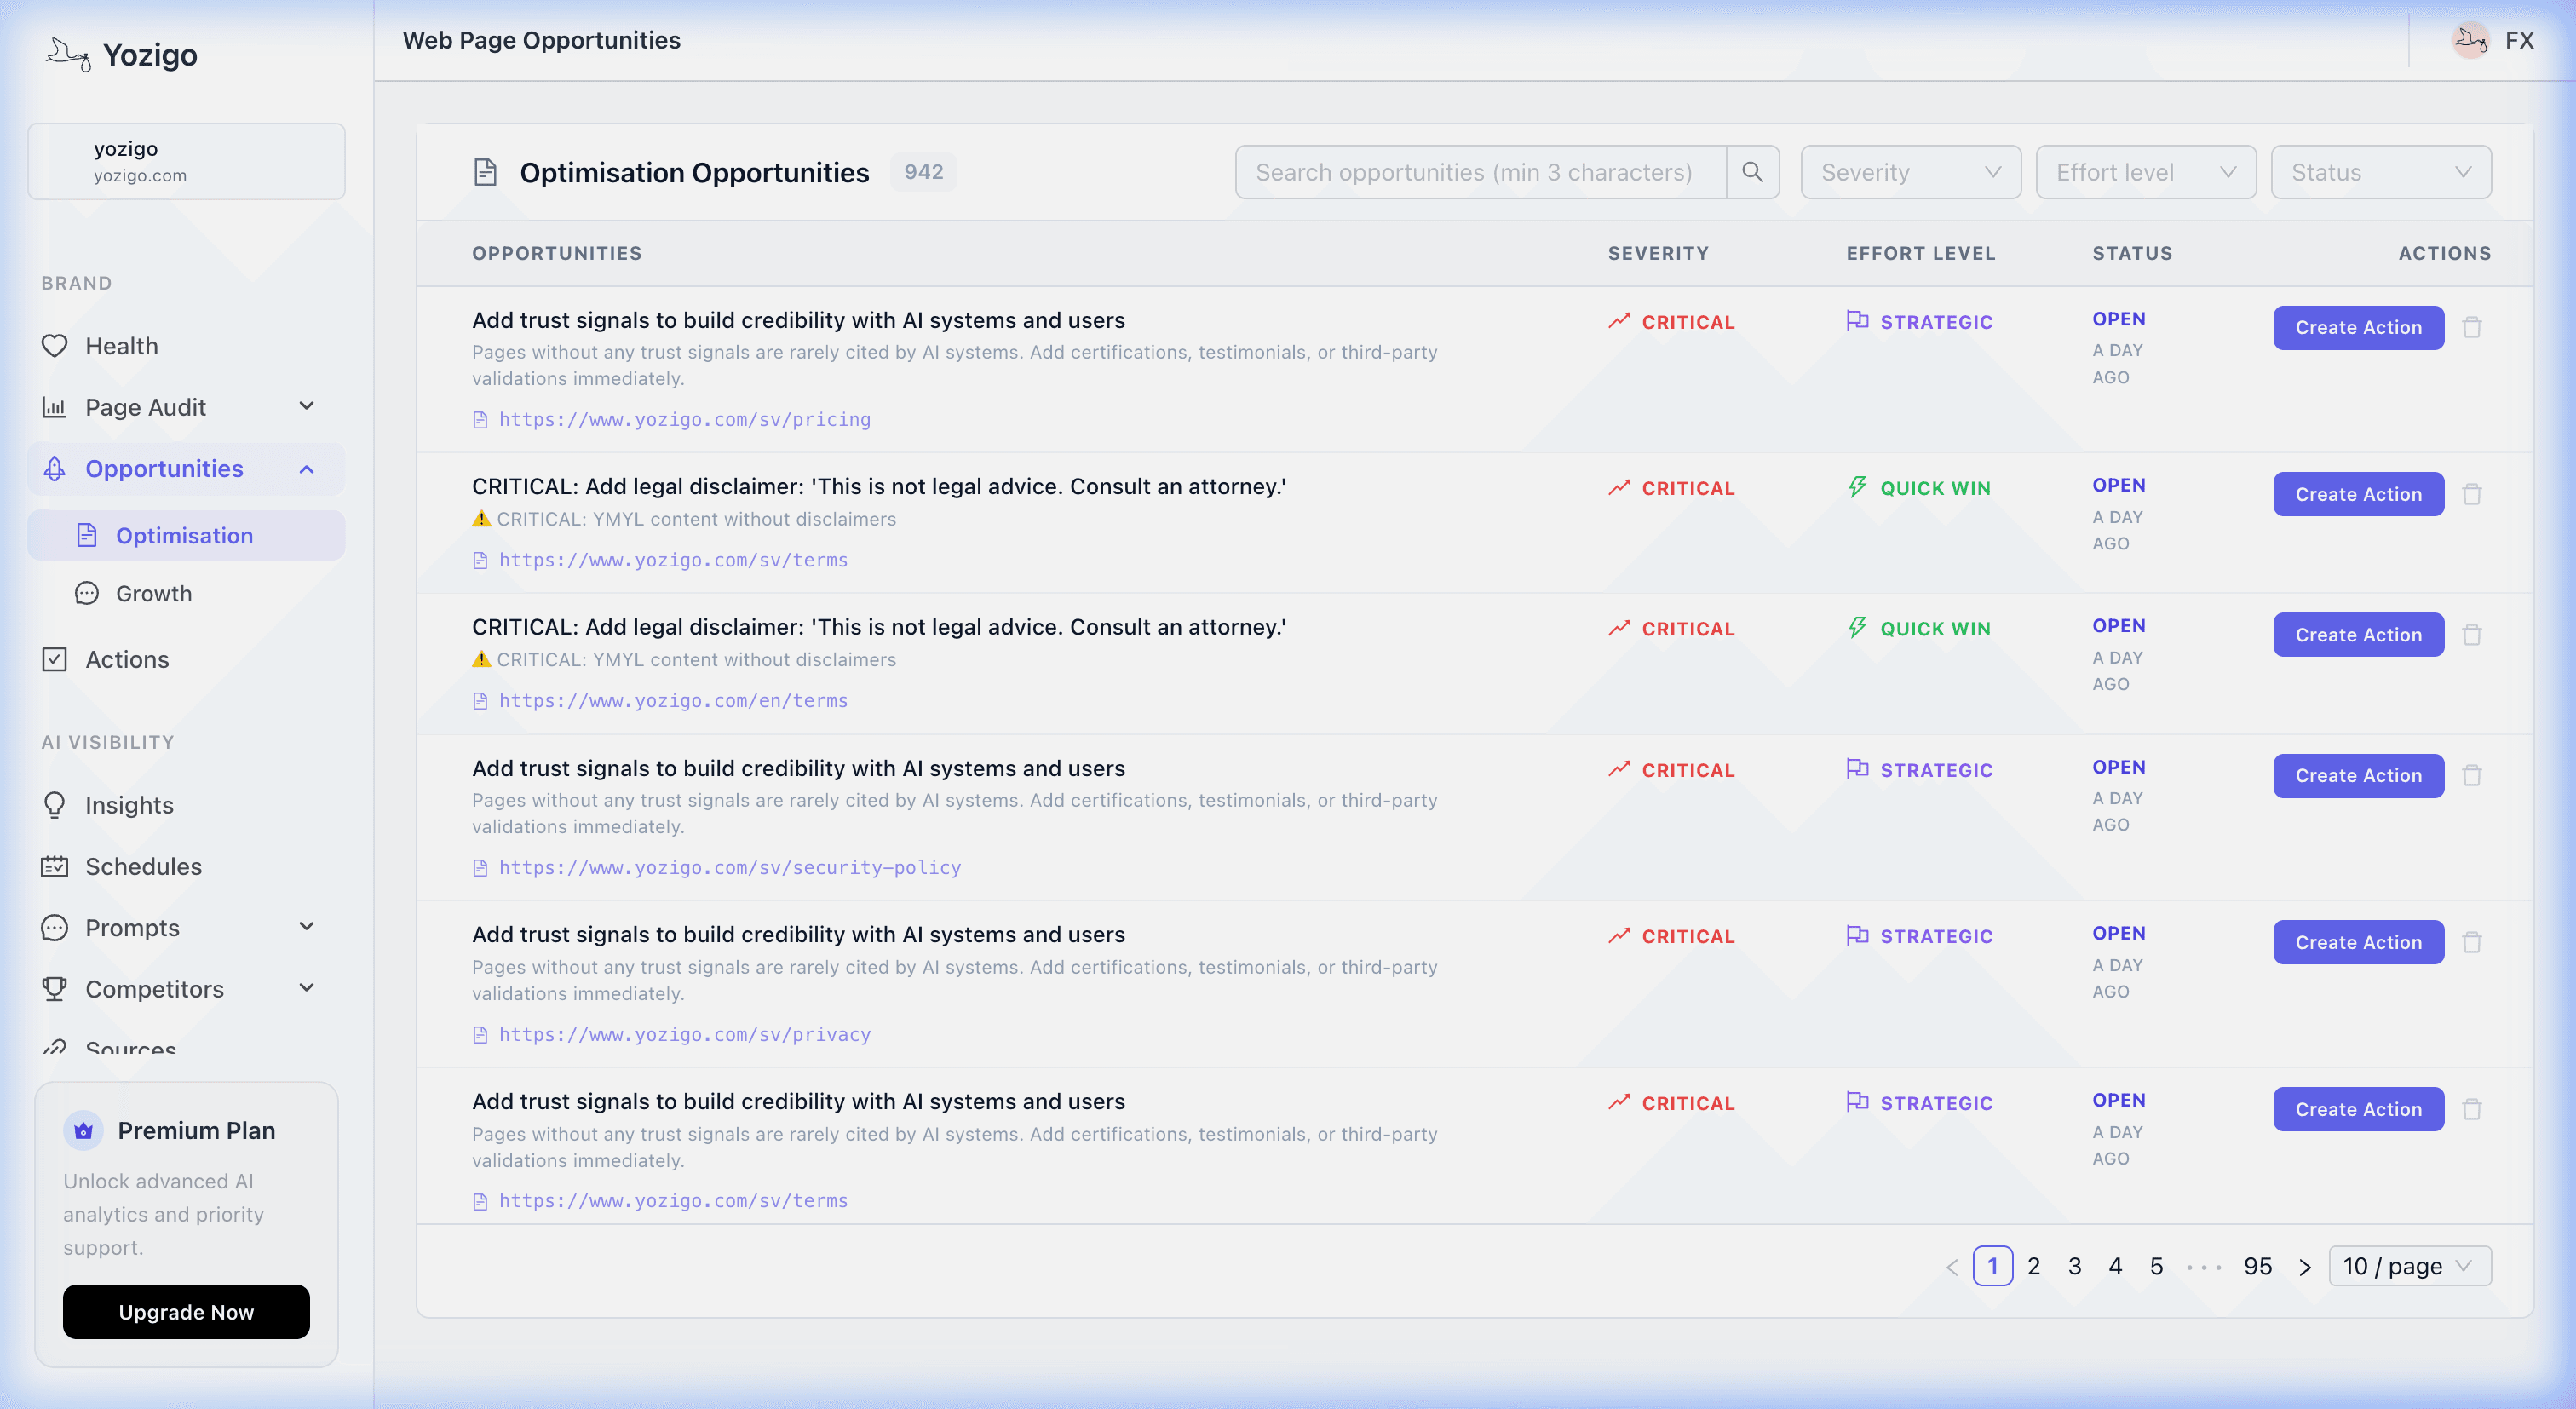Screen dimensions: 2576x1409
Task: Click trash icon for sv/privacy opportunity
Action: click(2472, 942)
